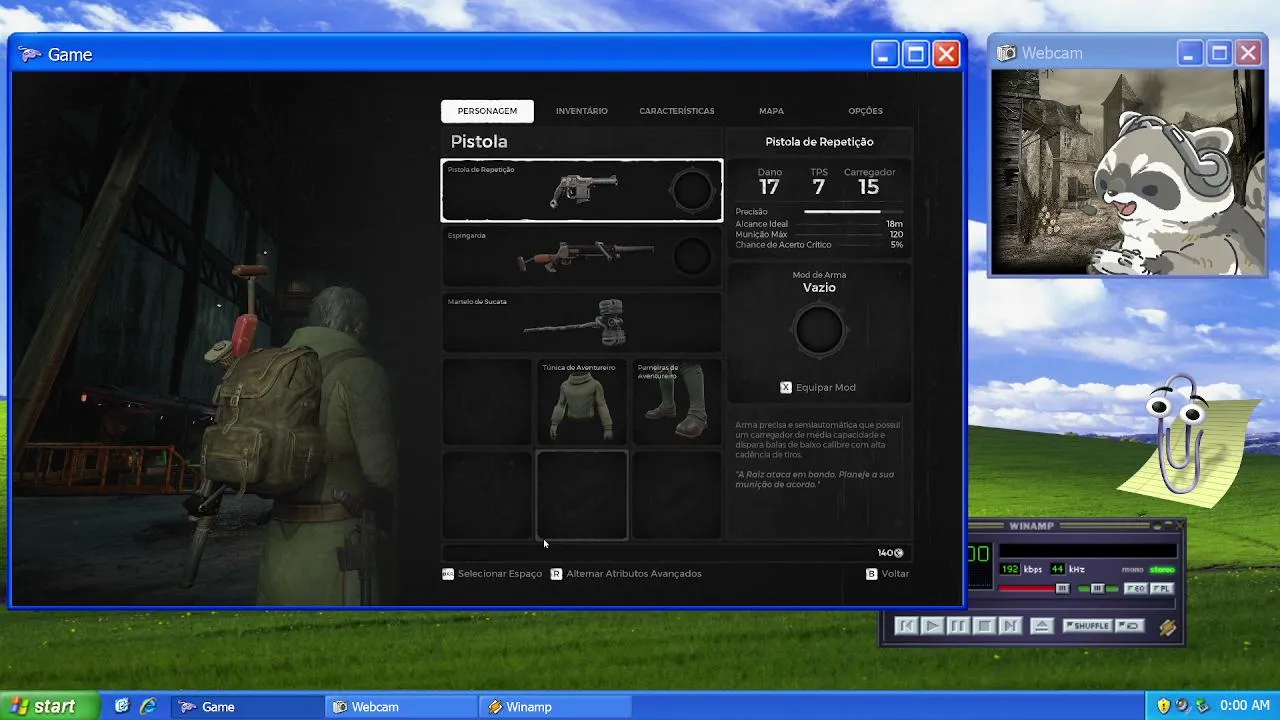
Task: Click the volume speaker tray icon
Action: [x=1183, y=706]
